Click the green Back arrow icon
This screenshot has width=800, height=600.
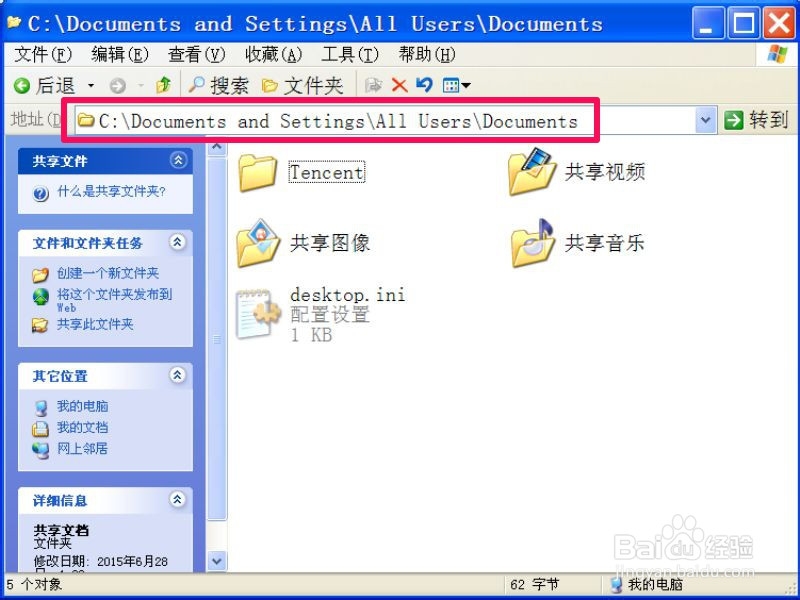22,85
